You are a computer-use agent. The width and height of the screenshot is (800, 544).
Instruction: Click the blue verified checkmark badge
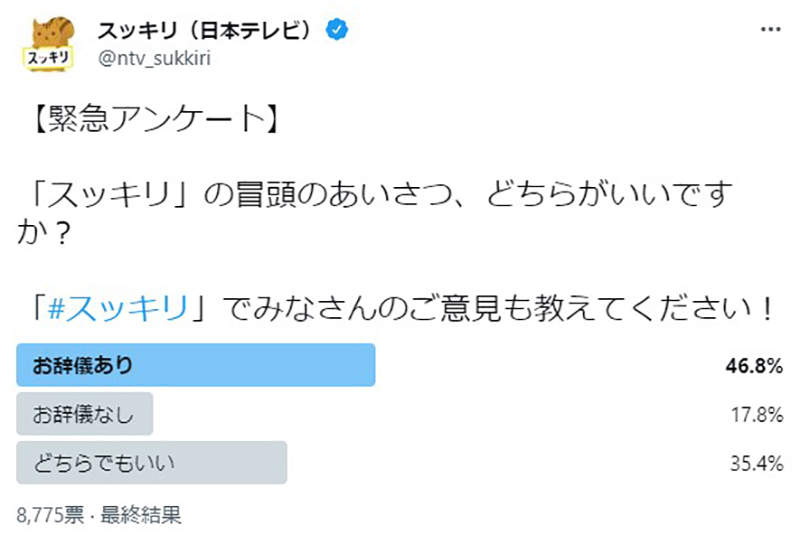click(x=339, y=30)
